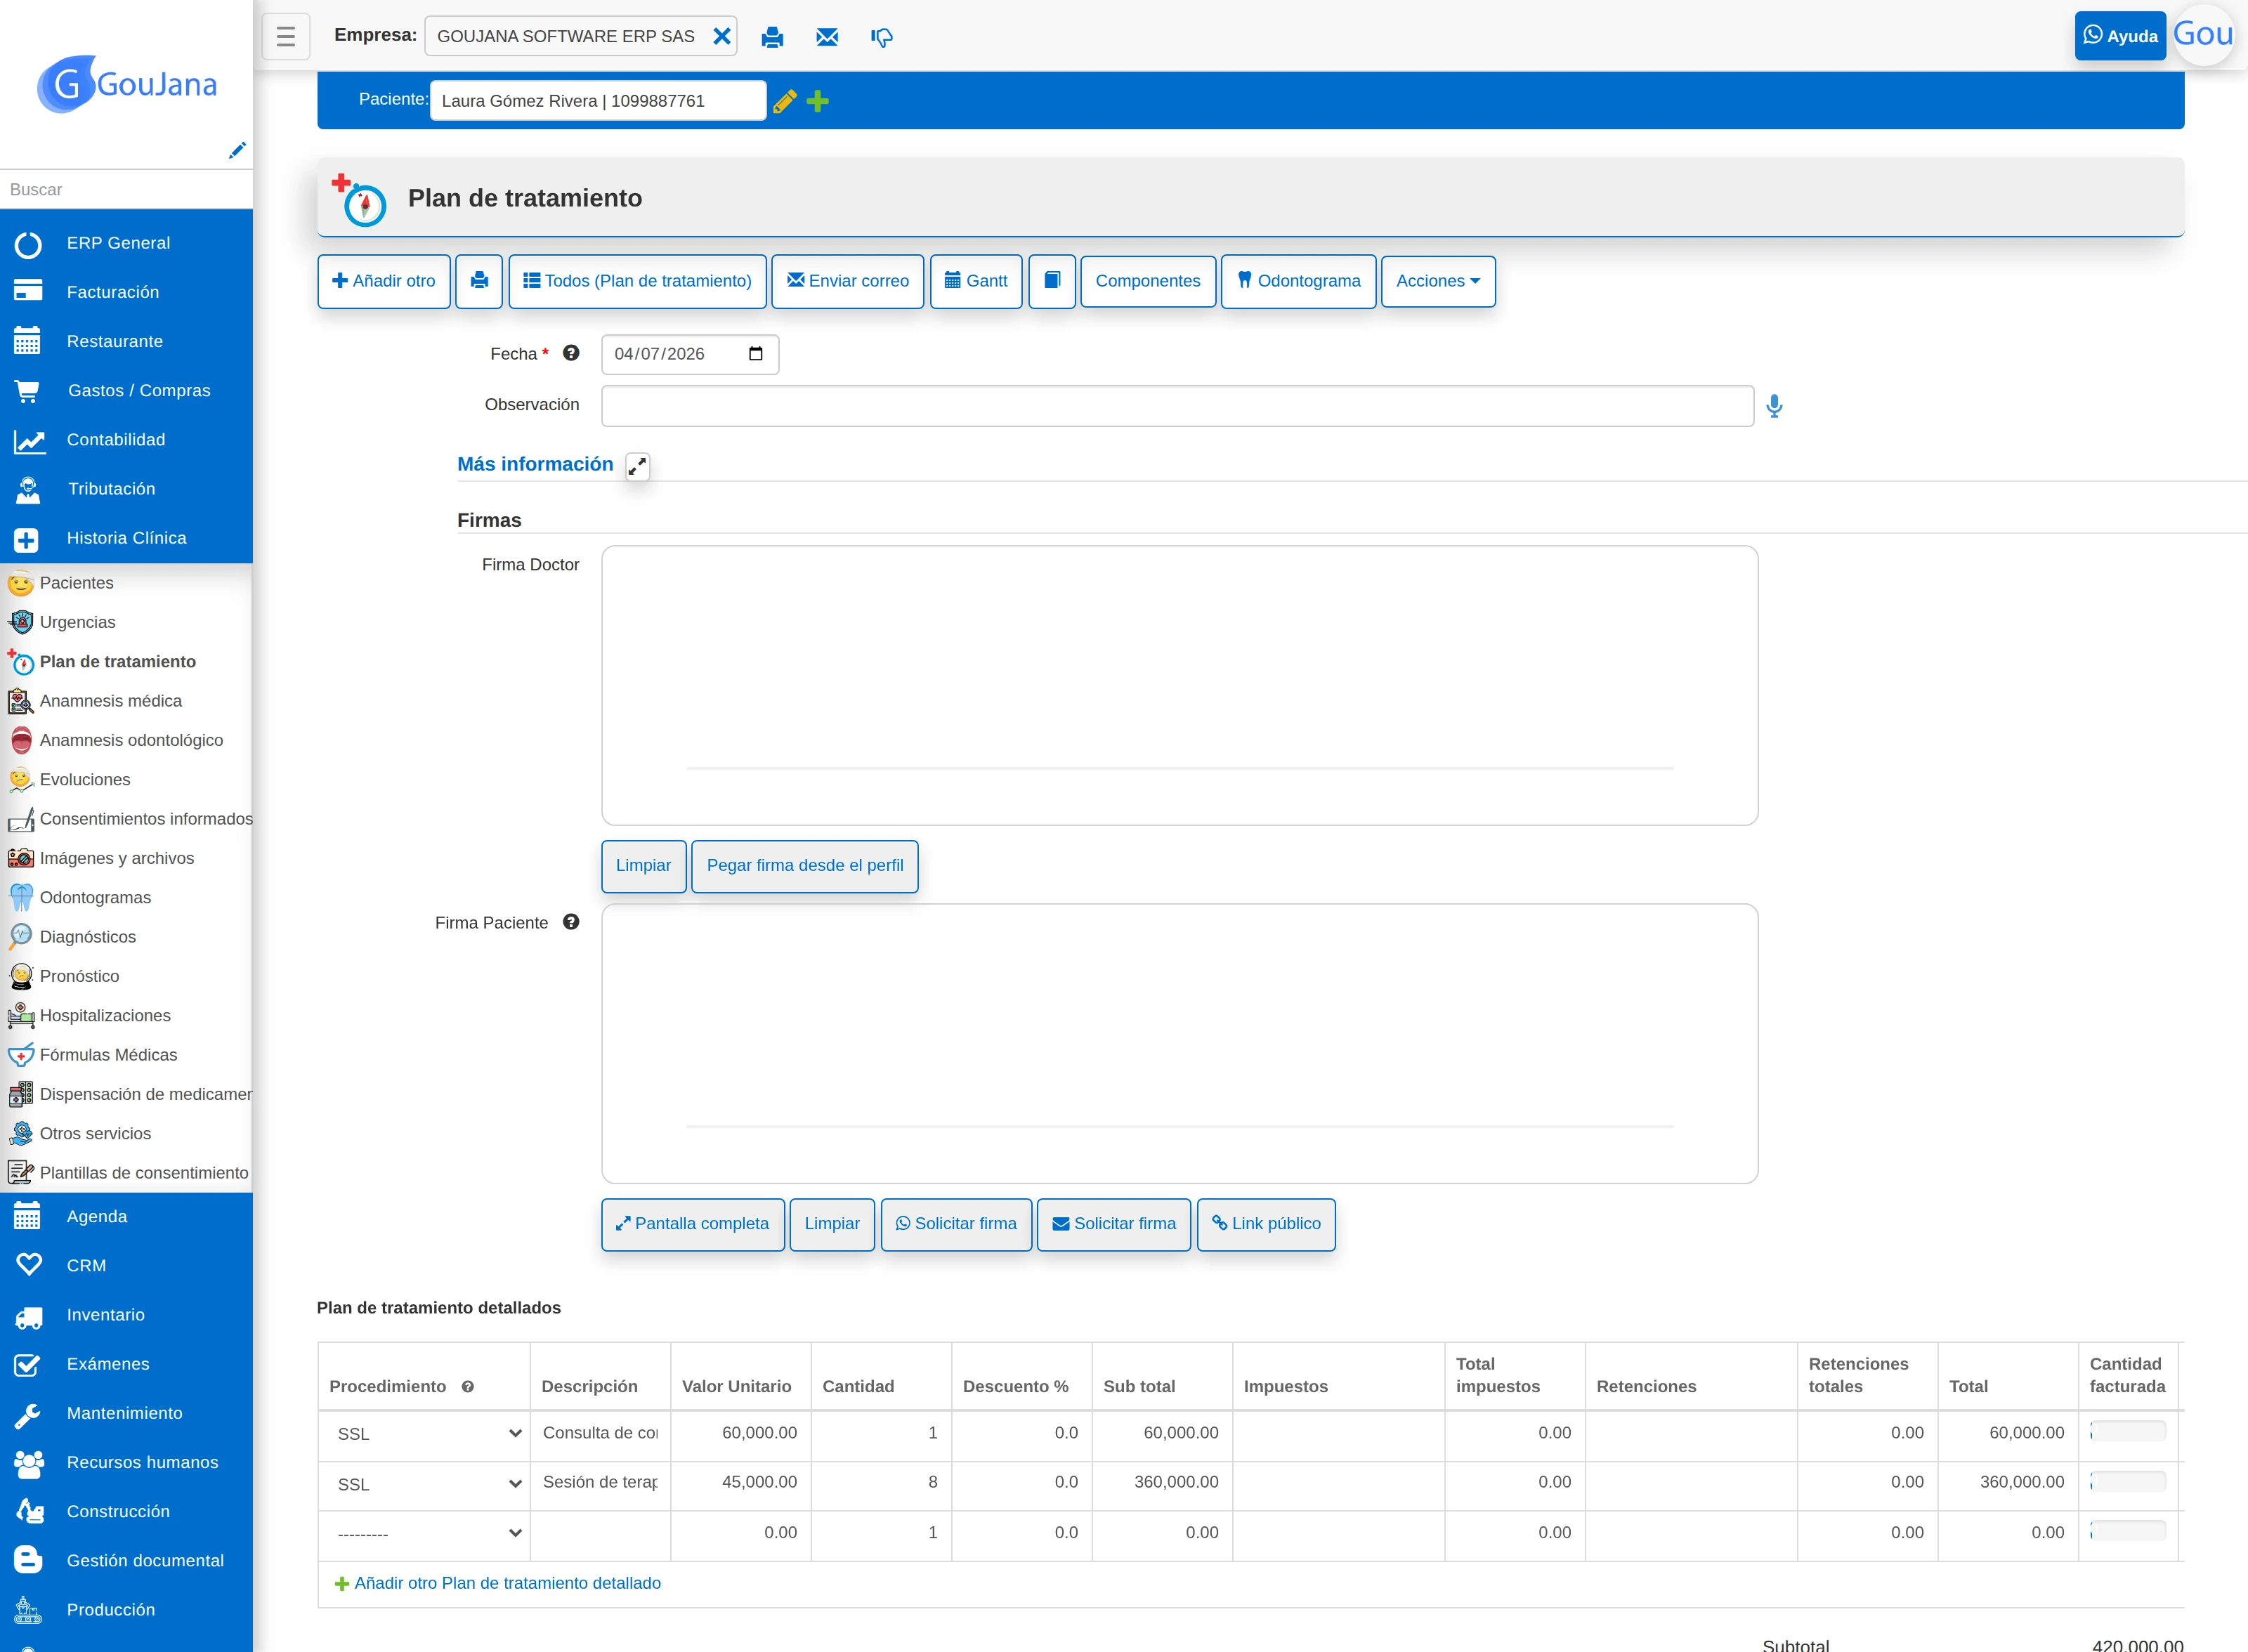Open Todos (Plan de tratamiento) list
Viewport: 2248px width, 1652px height.
(638, 281)
